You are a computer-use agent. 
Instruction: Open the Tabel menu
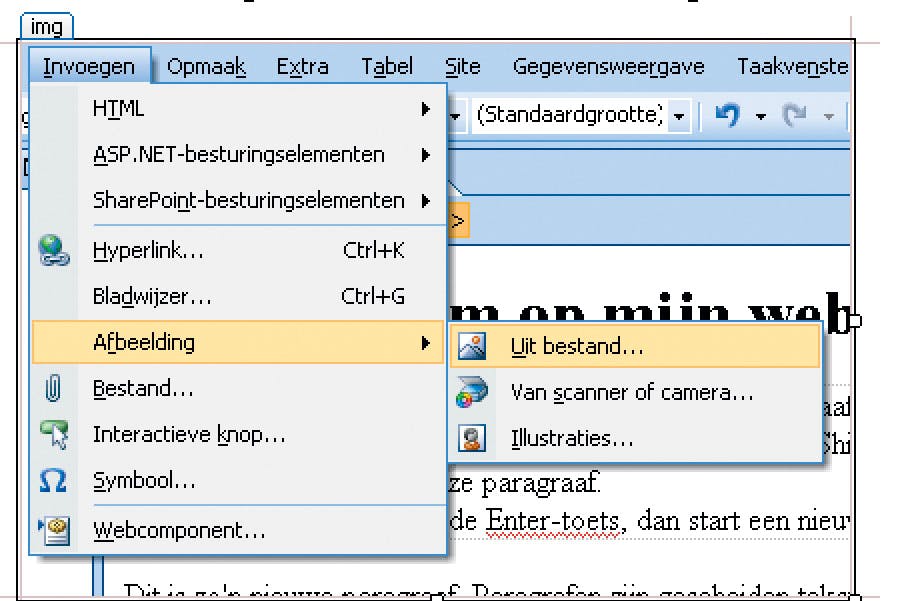387,66
